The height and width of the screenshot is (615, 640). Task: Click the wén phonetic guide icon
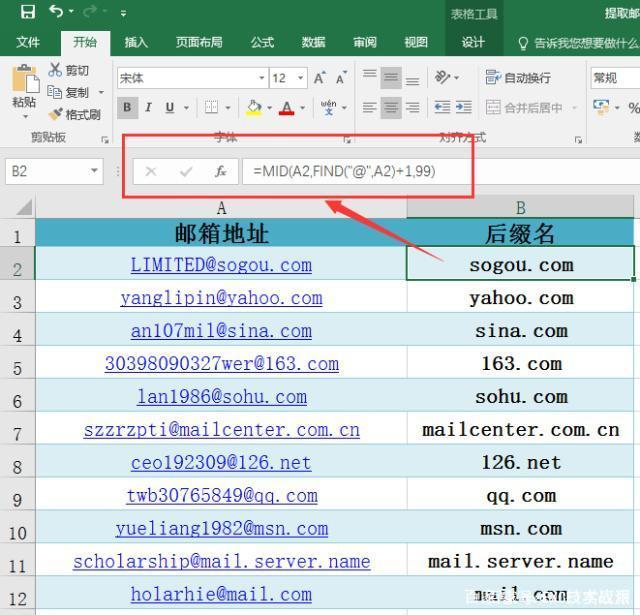[328, 107]
